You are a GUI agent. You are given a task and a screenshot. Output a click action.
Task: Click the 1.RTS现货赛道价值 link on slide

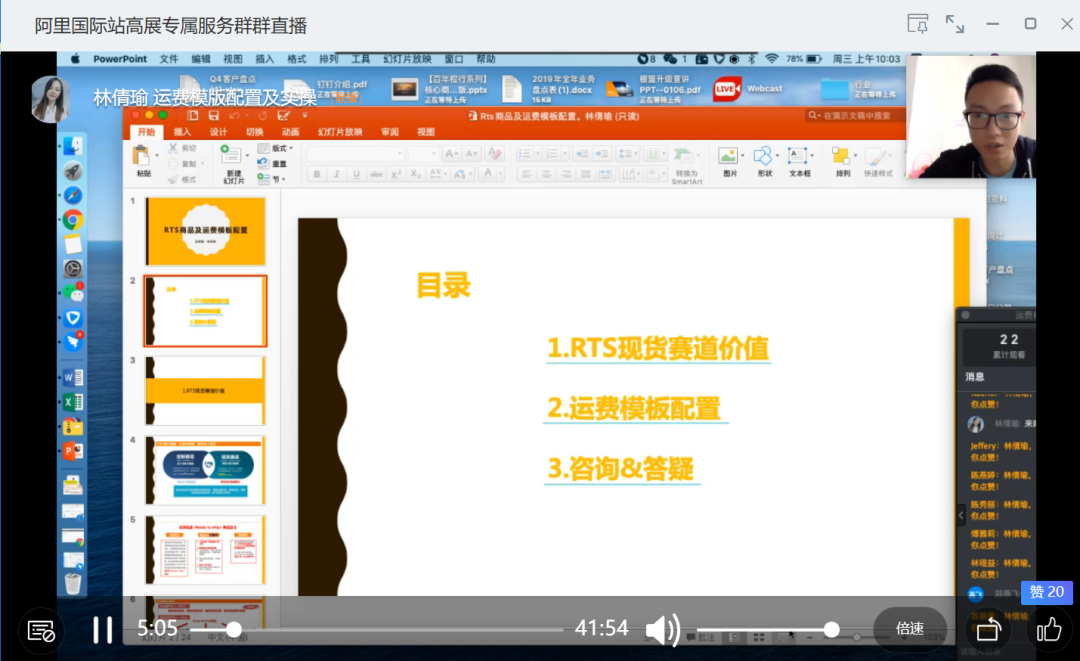[658, 348]
